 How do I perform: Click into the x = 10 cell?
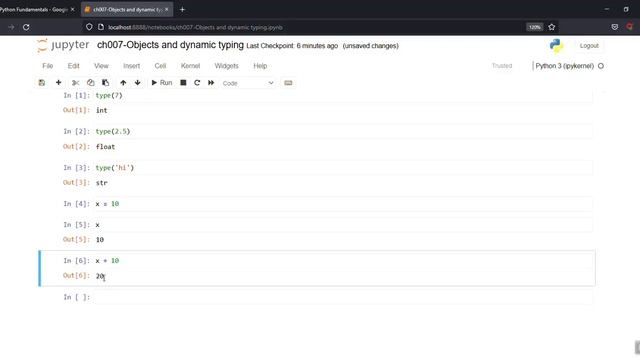coord(343,204)
